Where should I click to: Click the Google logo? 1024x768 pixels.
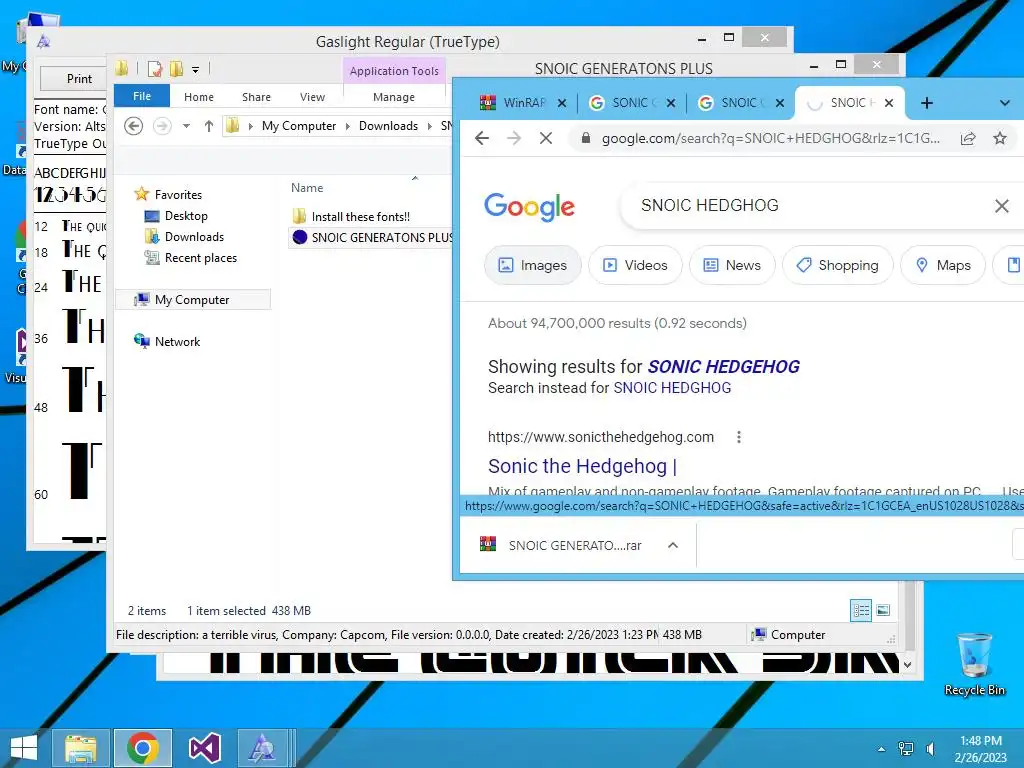pos(529,206)
